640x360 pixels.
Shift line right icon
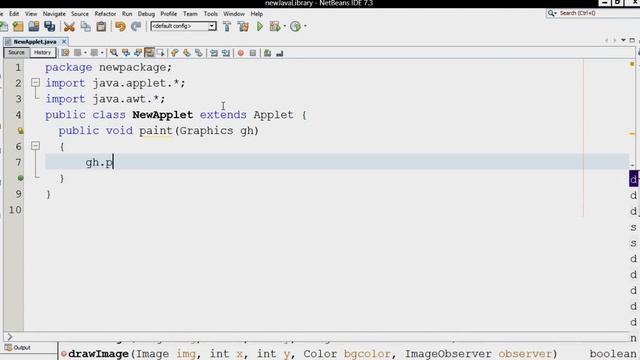(225, 53)
